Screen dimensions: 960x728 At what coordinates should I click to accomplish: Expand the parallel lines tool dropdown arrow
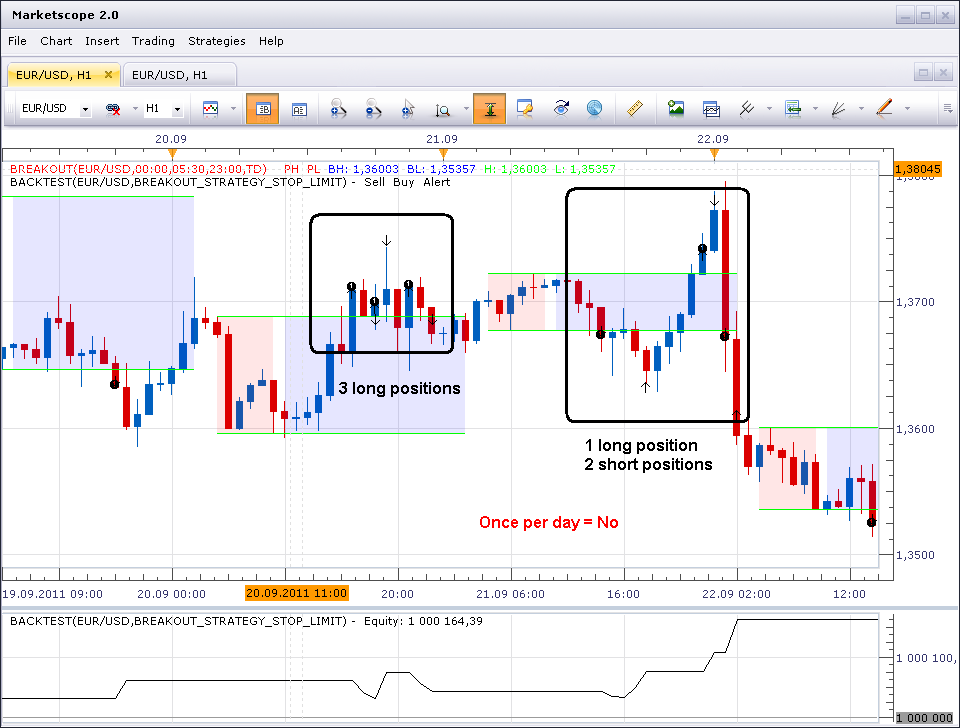coord(769,108)
